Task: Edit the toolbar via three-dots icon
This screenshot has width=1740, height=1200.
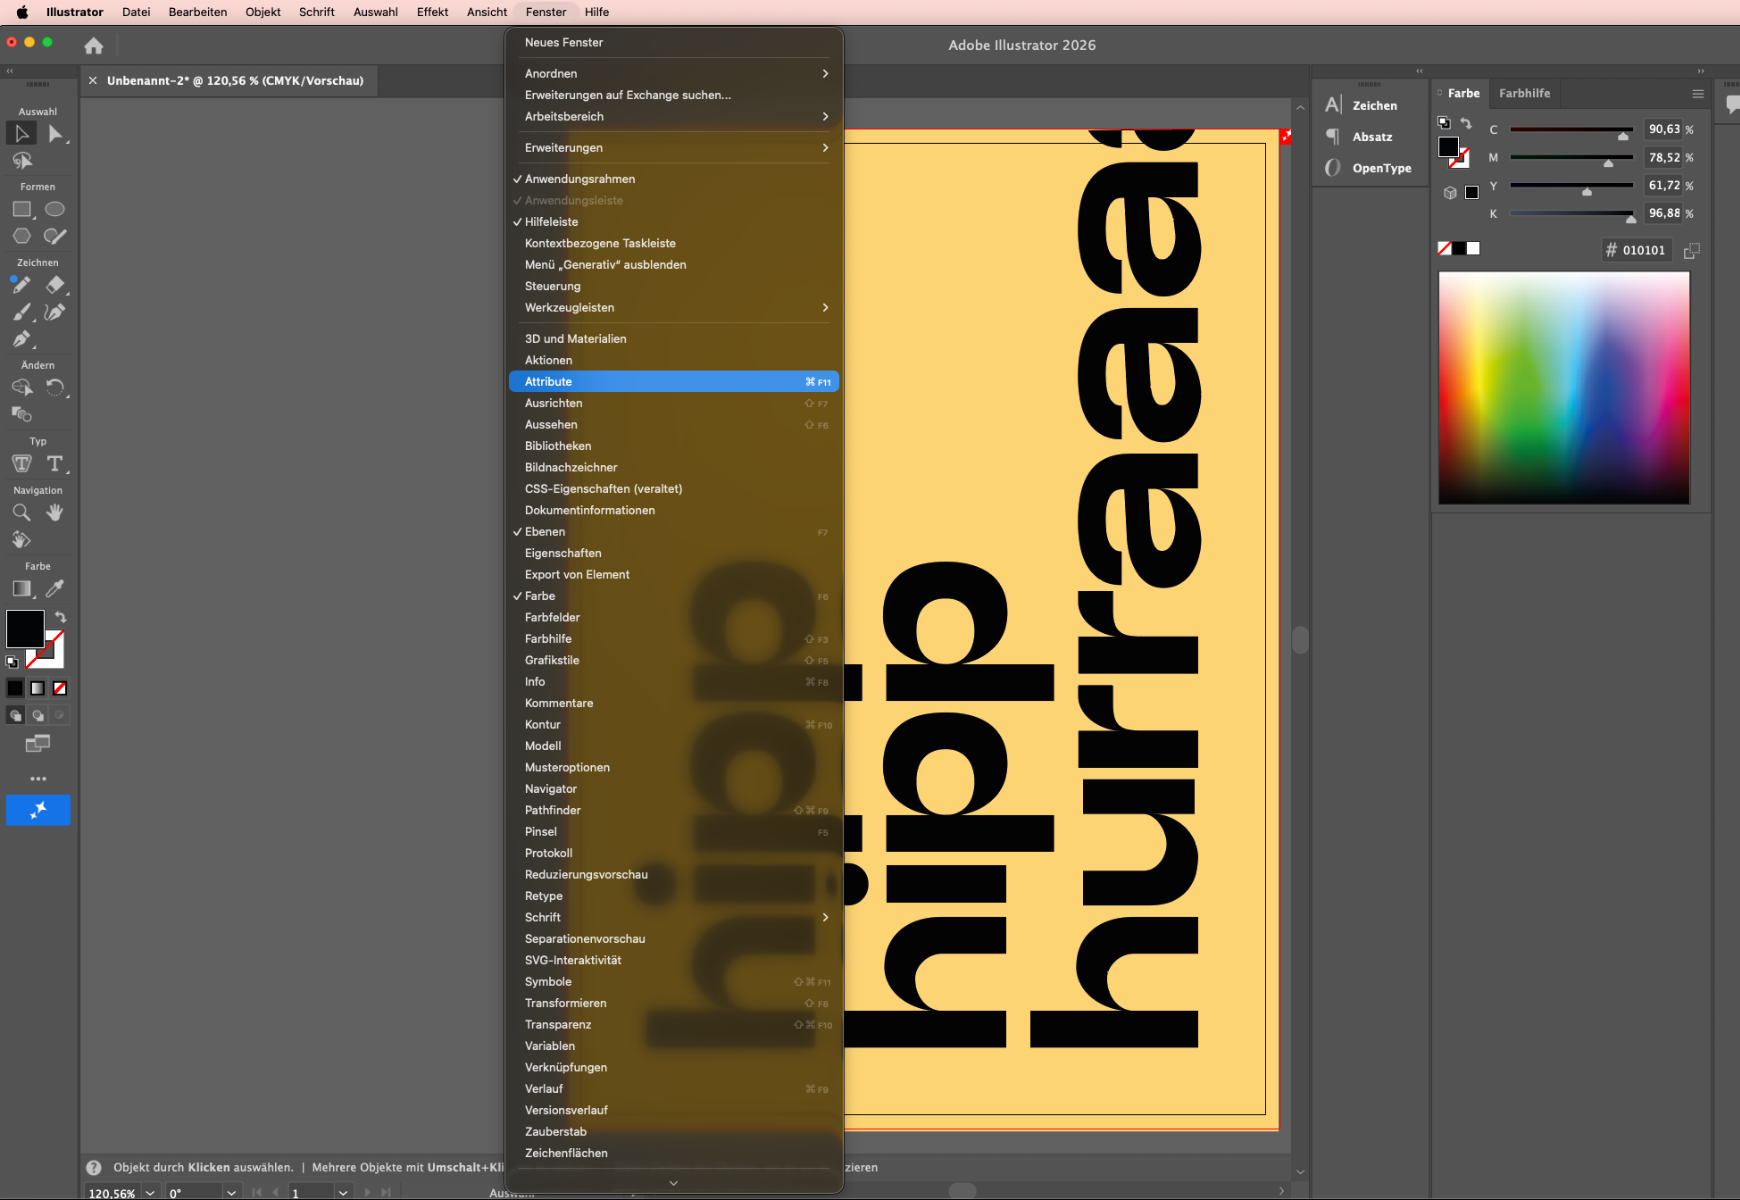Action: pyautogui.click(x=38, y=778)
